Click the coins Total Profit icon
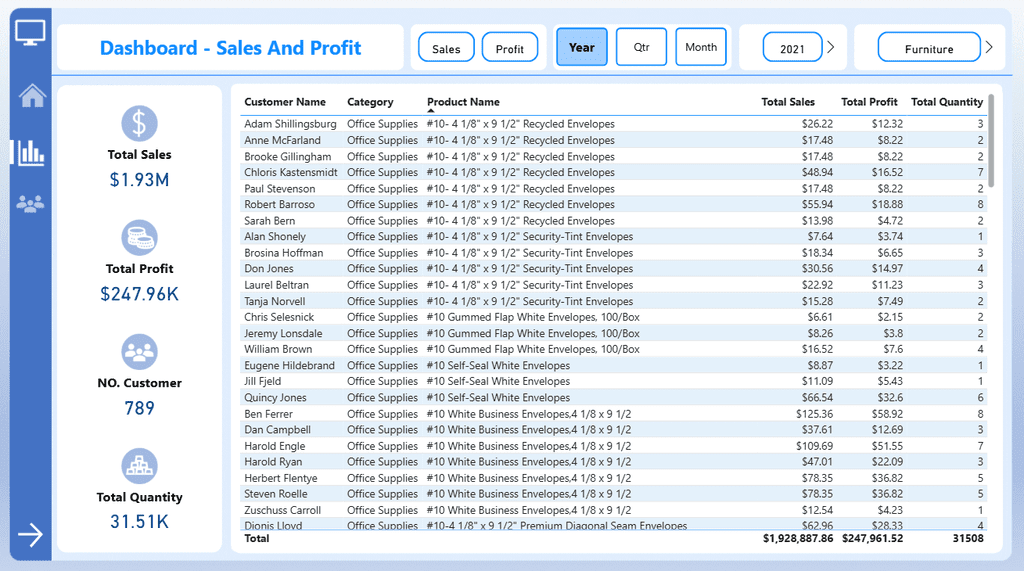 coord(139,238)
